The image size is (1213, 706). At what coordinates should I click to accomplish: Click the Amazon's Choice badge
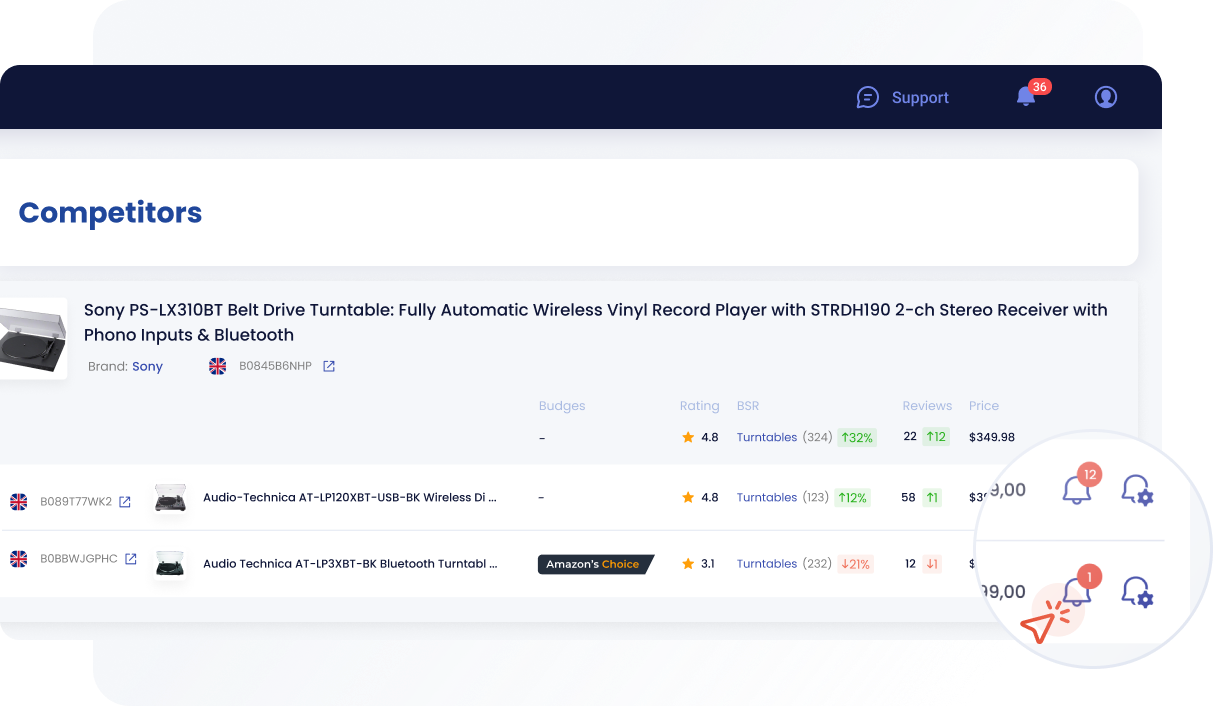pyautogui.click(x=595, y=564)
